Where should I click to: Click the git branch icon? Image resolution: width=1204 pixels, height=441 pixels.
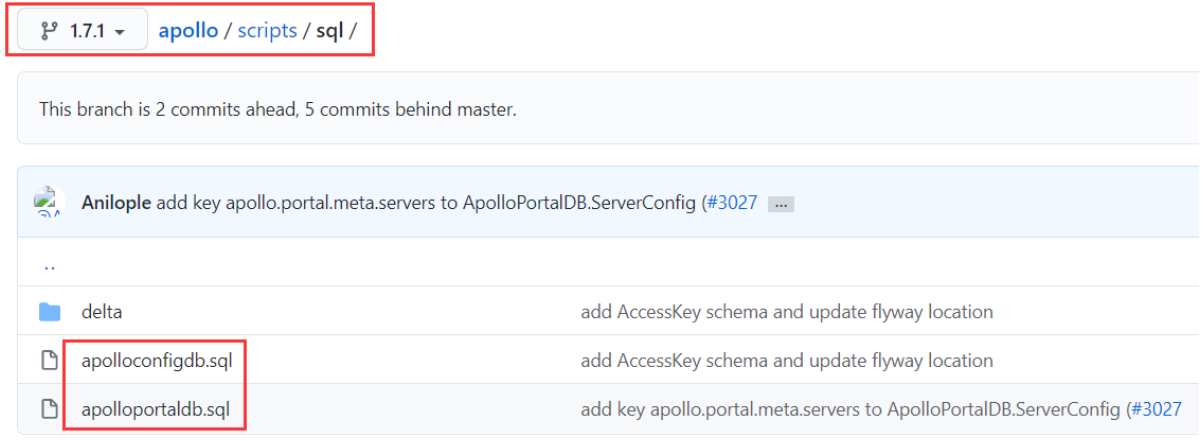tap(49, 31)
